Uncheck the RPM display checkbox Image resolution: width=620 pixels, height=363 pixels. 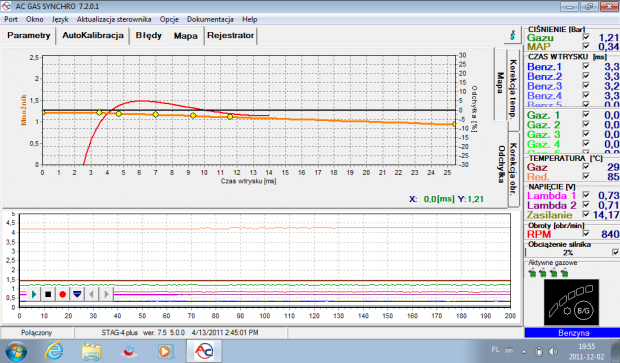click(586, 233)
